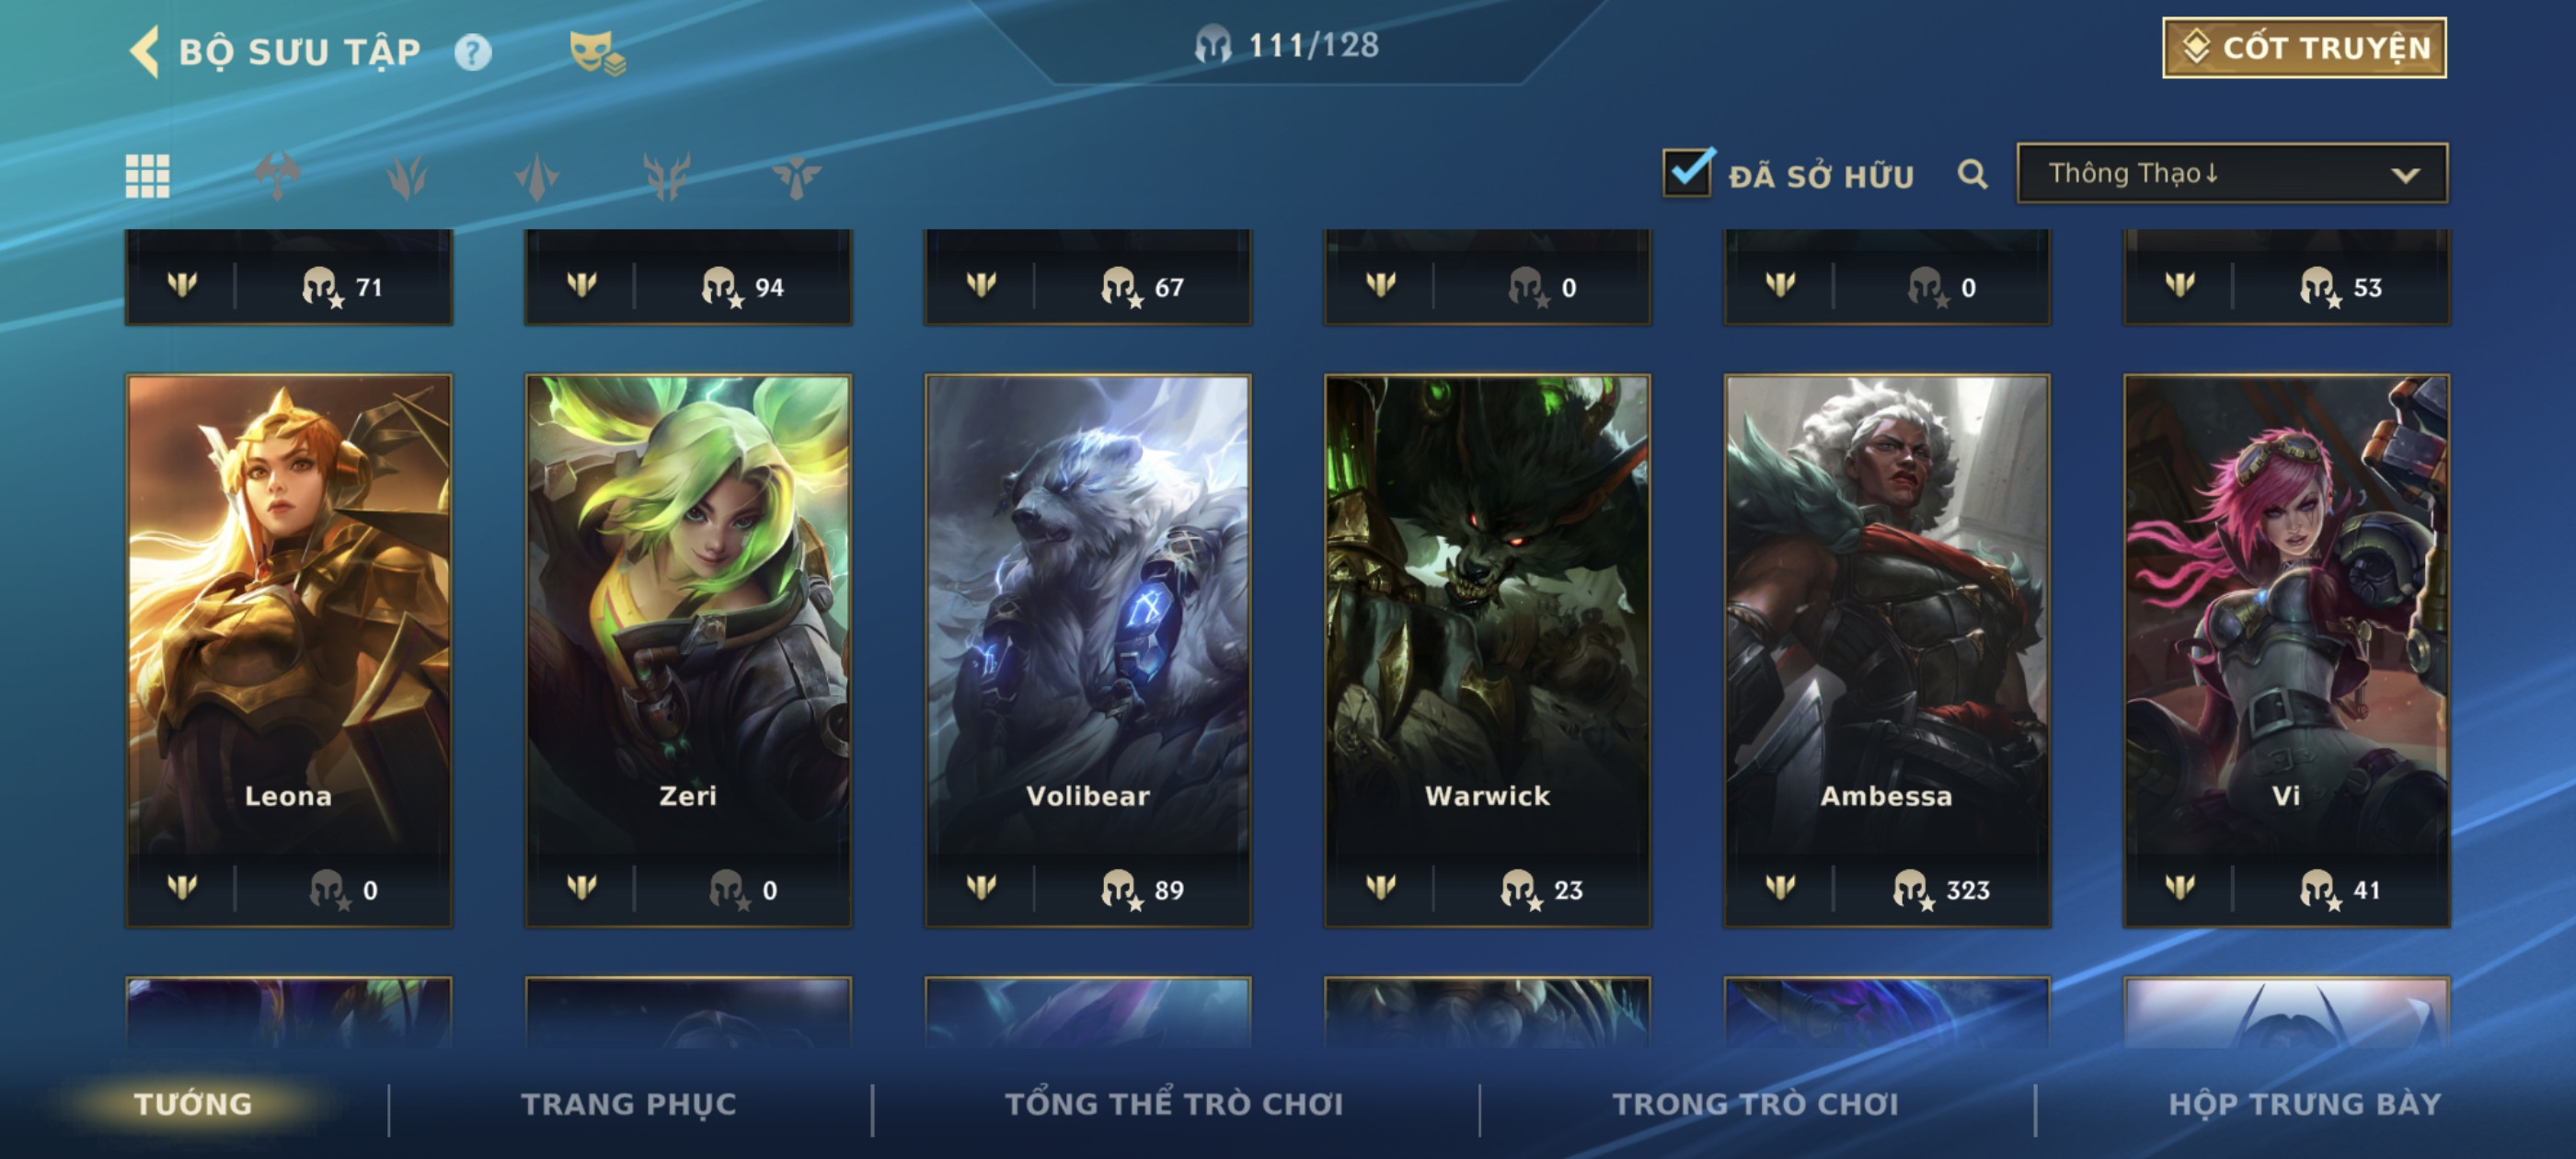Select the all champions grid filter icon
Screen dimensions: 2576x1159
point(147,176)
